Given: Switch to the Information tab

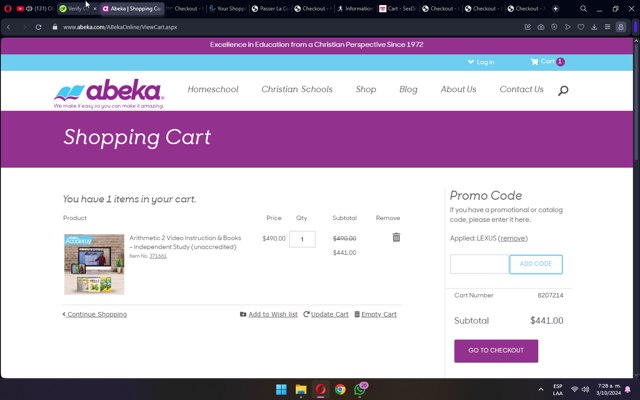Looking at the screenshot, I should 355,9.
